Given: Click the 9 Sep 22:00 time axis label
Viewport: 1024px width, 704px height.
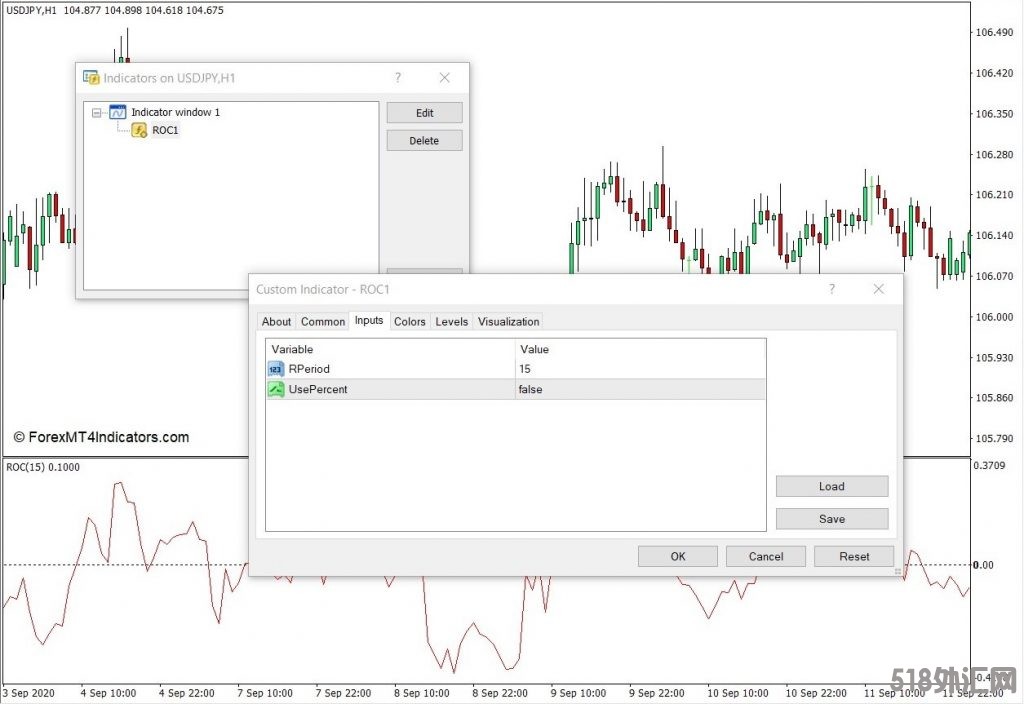Looking at the screenshot, I should (x=657, y=693).
